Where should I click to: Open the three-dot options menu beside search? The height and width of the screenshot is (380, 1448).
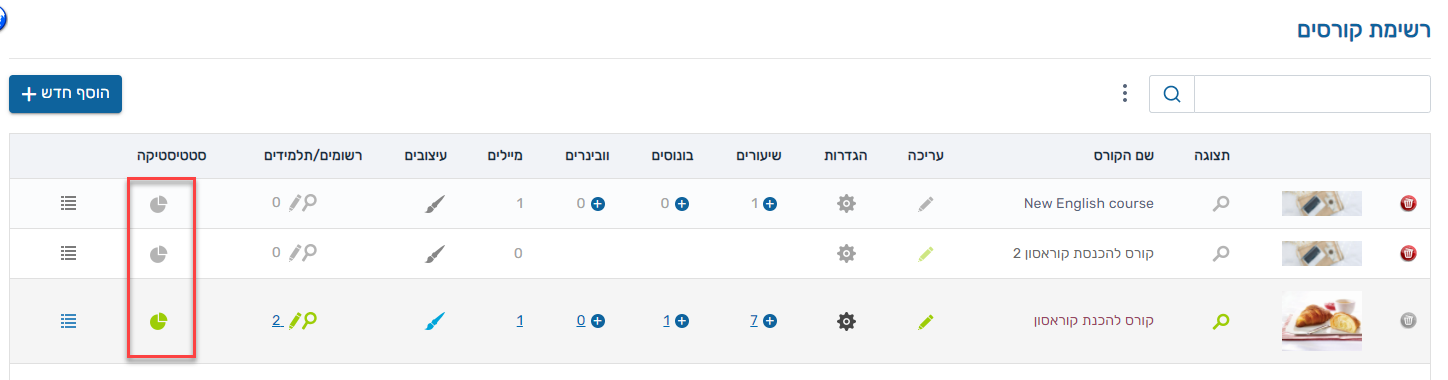point(1125,94)
